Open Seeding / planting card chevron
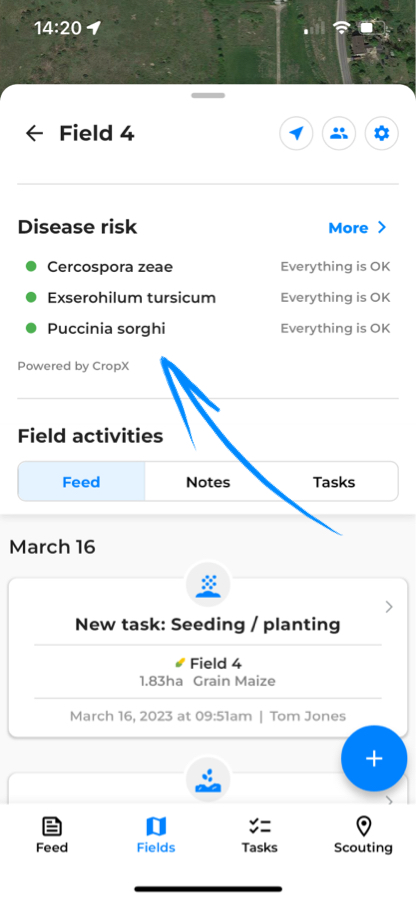The image size is (416, 901). (389, 607)
